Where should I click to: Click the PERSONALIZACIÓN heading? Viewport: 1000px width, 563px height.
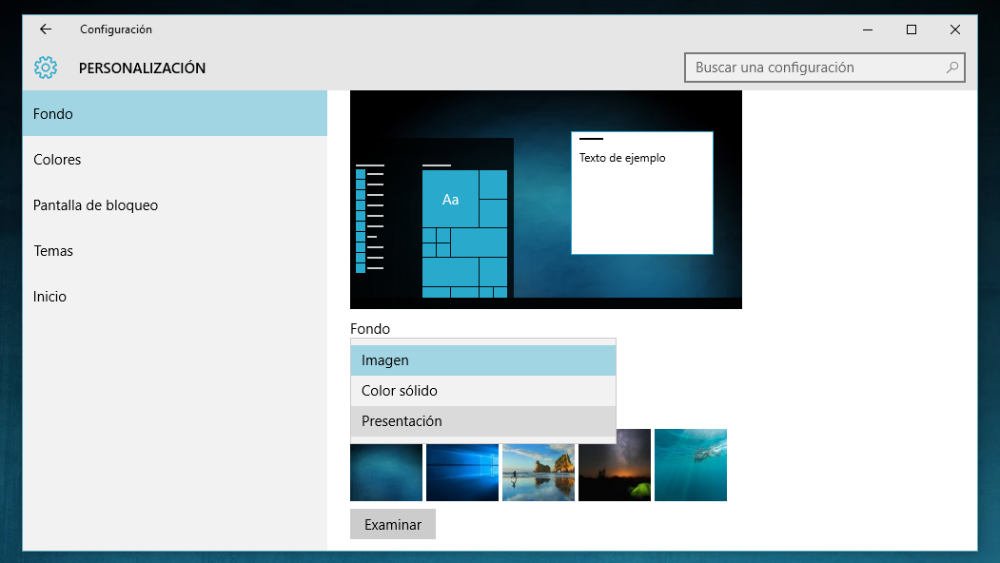pos(142,68)
